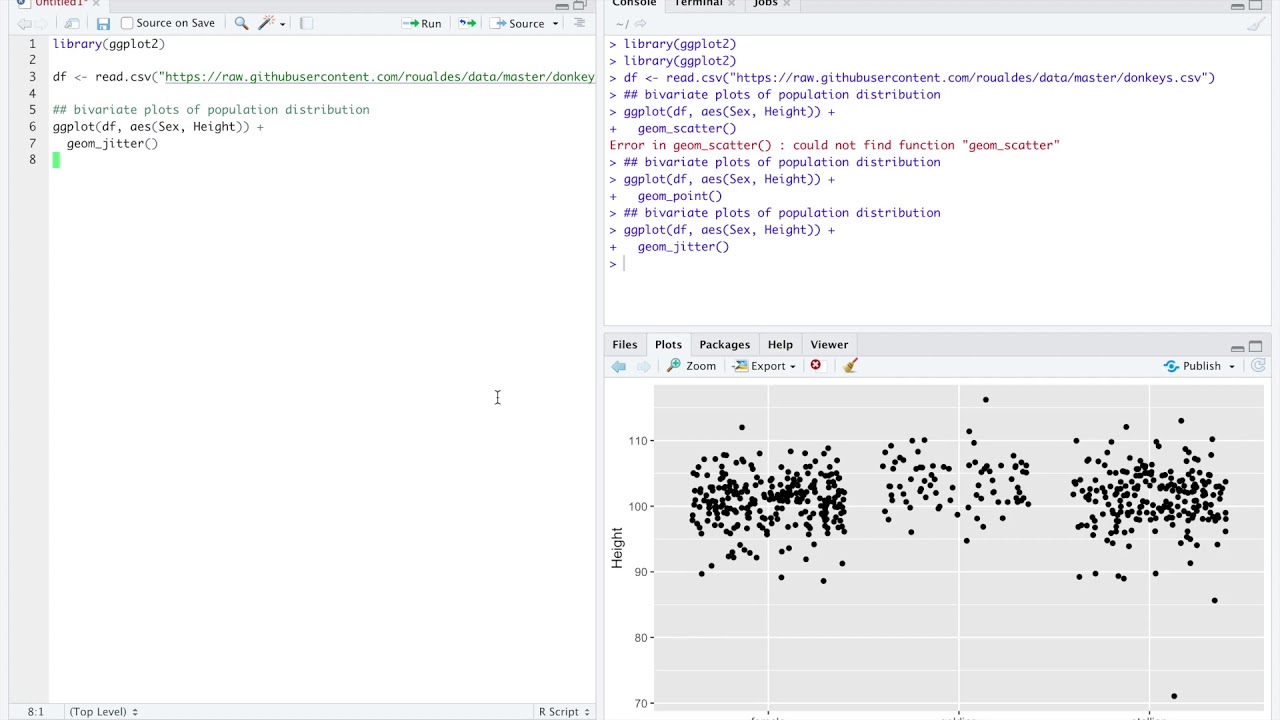
Task: Minimize the console pane
Action: [1238, 5]
